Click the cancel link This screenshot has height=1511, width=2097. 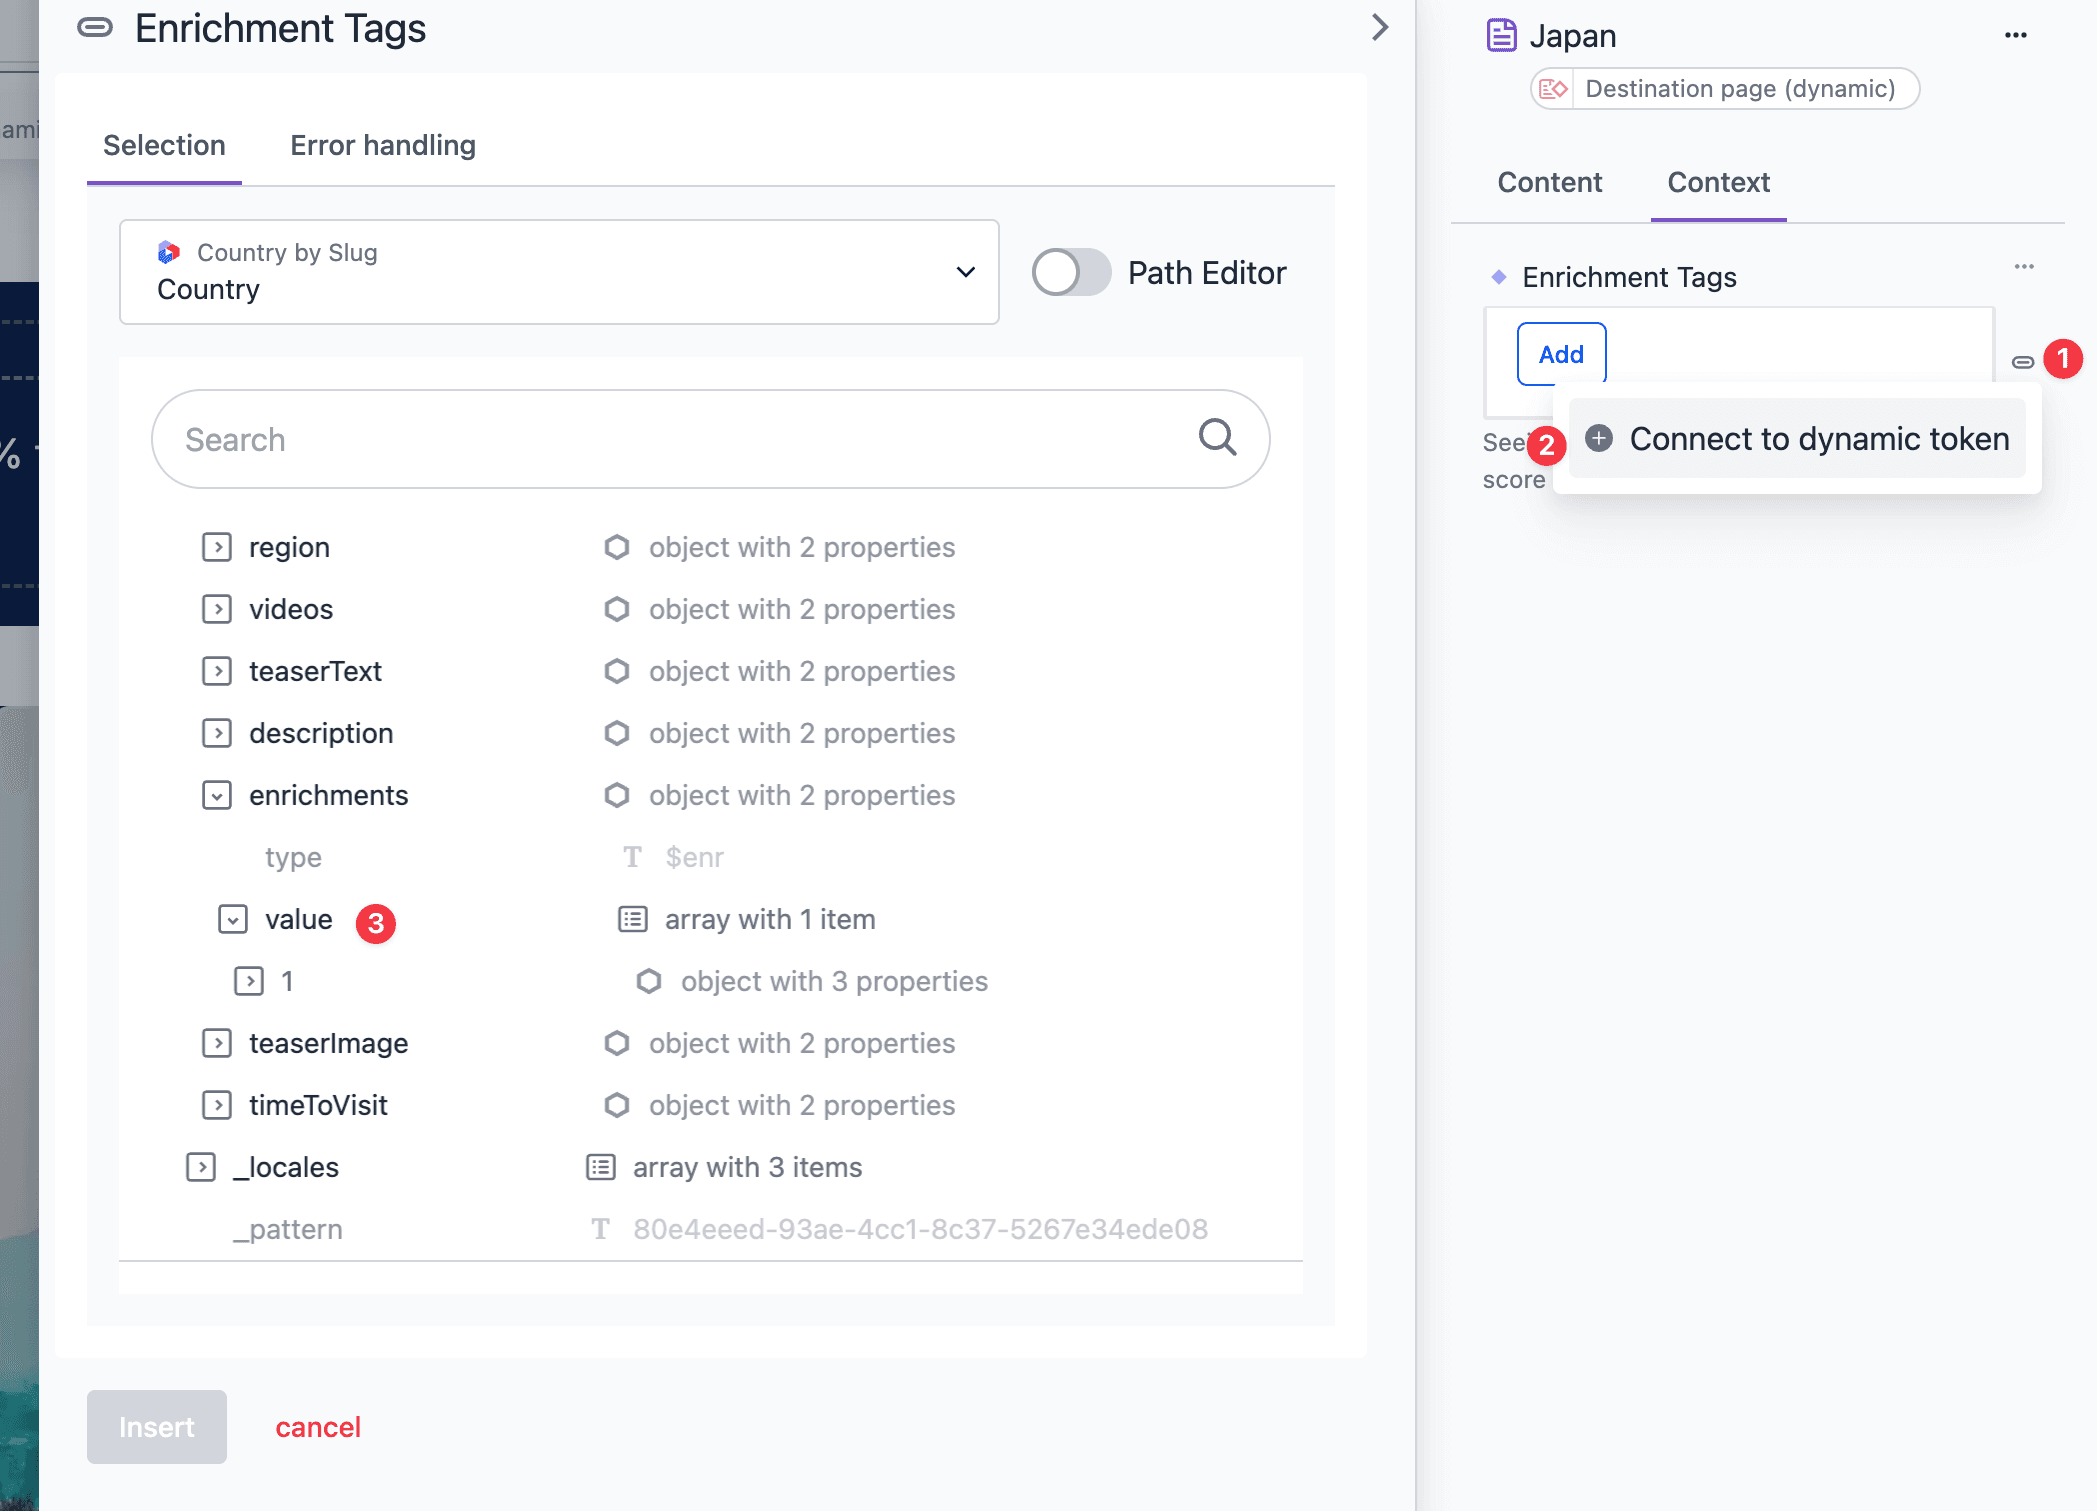tap(318, 1427)
